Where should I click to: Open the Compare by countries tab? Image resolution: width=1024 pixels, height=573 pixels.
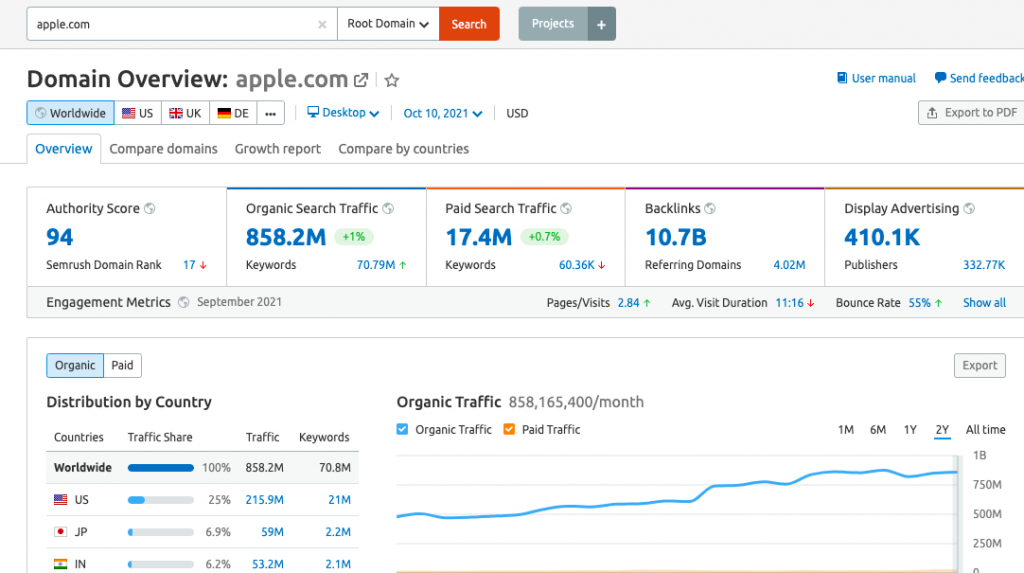(x=404, y=149)
